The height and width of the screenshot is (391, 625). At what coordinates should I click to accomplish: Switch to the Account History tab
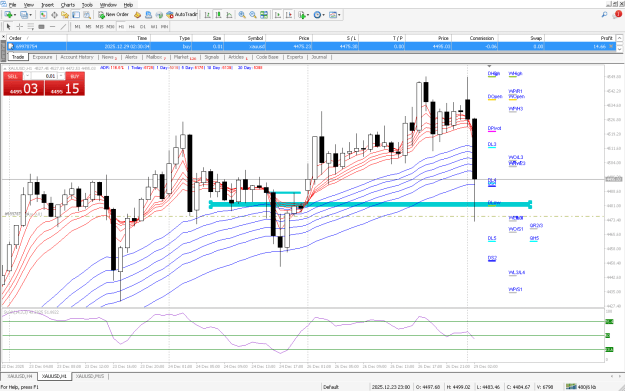(x=77, y=57)
